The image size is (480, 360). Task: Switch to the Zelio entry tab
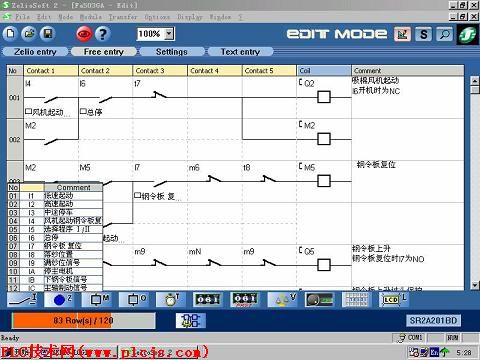35,52
